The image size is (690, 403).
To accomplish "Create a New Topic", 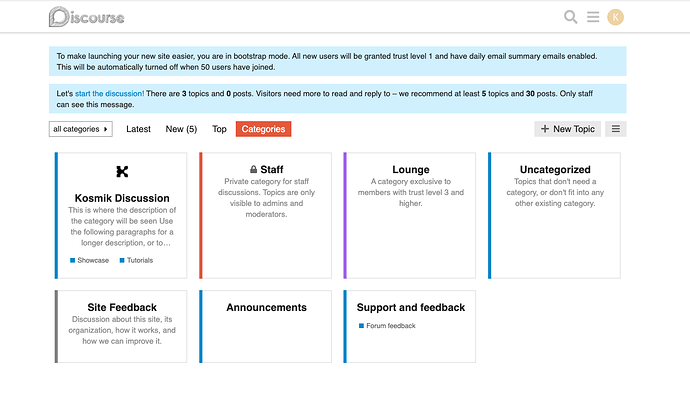I will click(x=568, y=129).
